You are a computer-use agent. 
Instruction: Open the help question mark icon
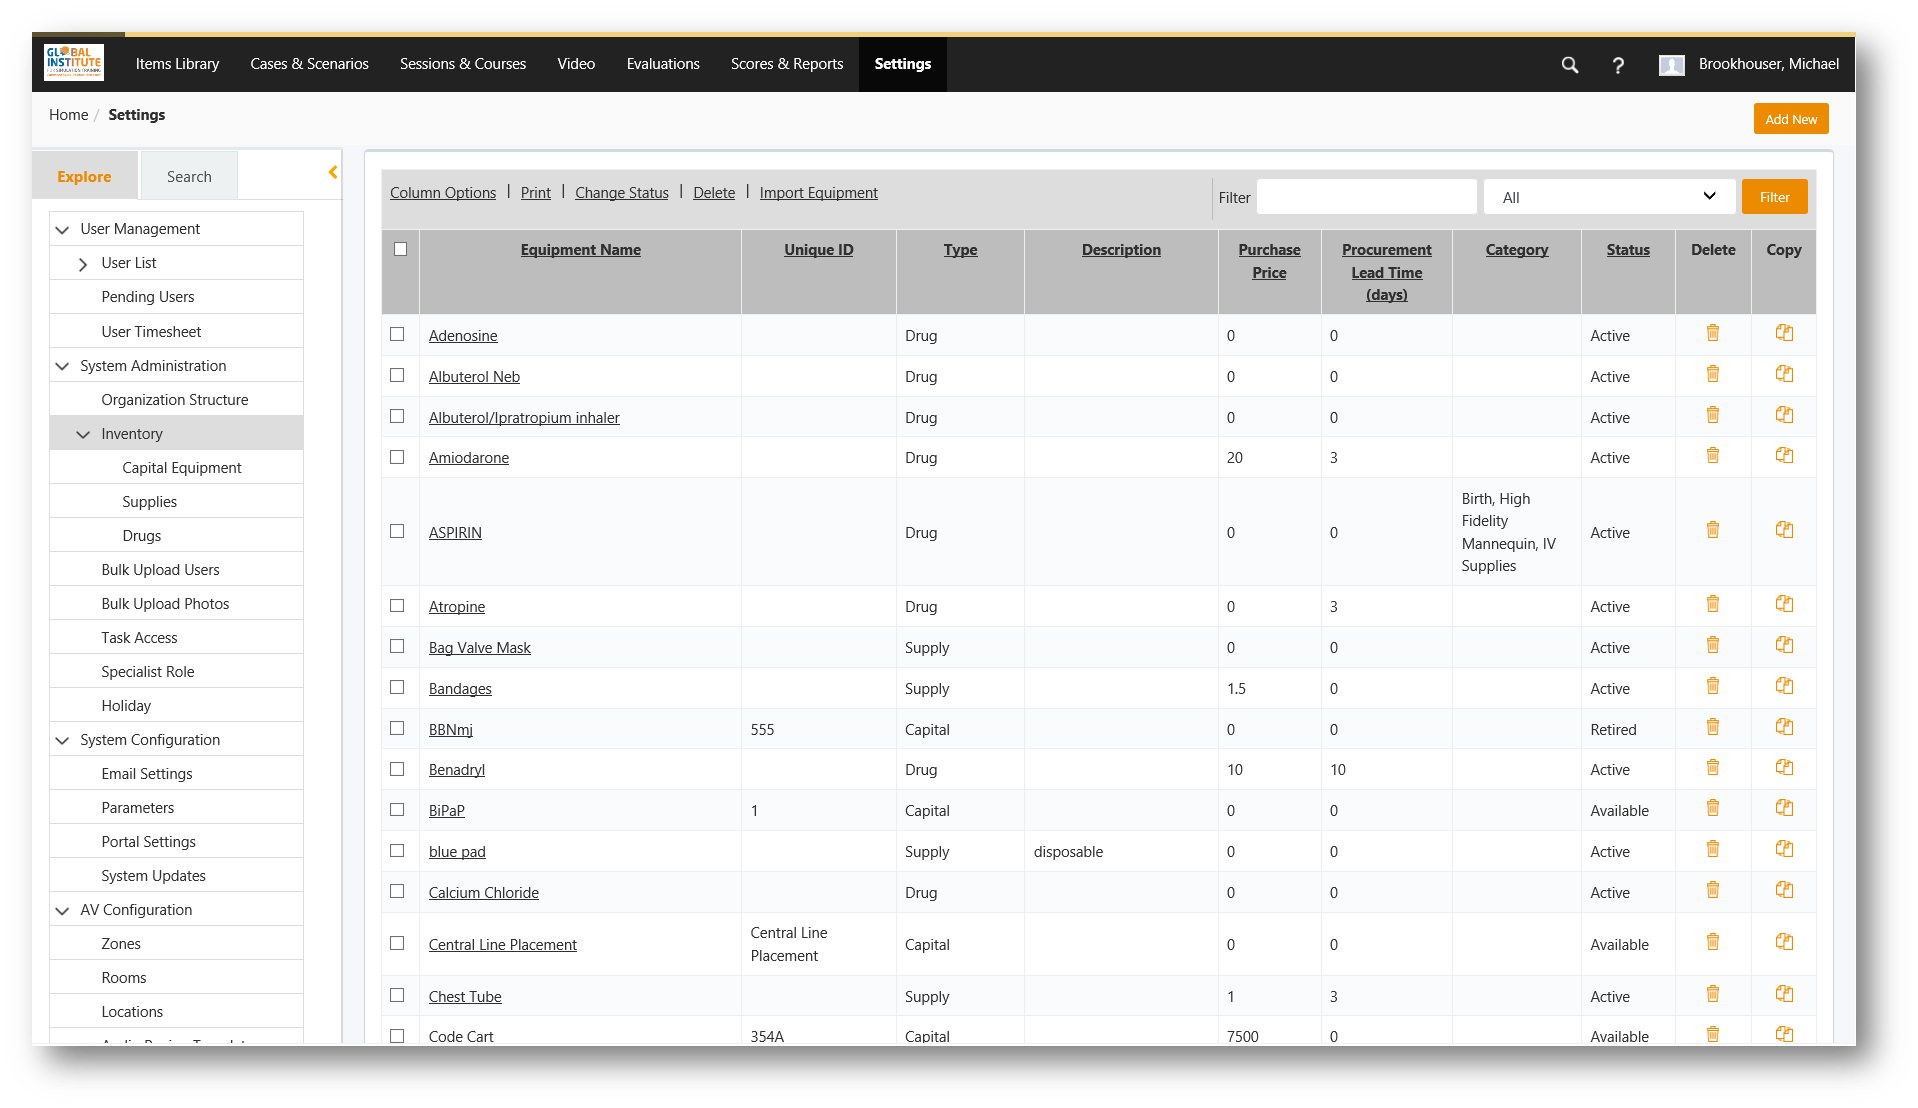1618,65
